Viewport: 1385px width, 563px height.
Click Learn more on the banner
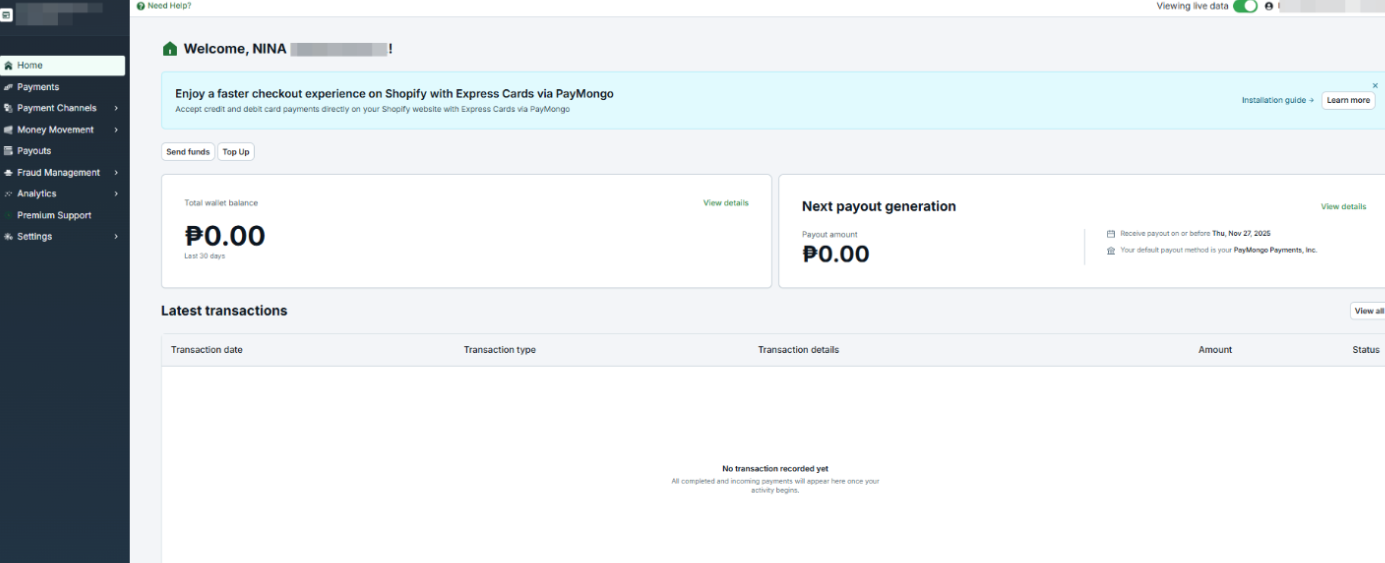point(1348,100)
